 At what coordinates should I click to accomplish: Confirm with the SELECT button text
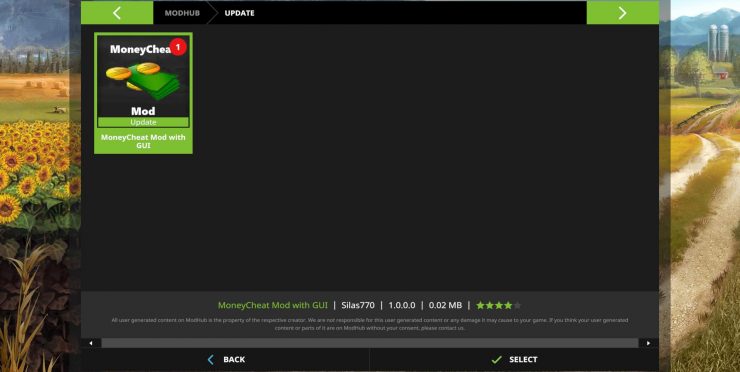pos(523,360)
